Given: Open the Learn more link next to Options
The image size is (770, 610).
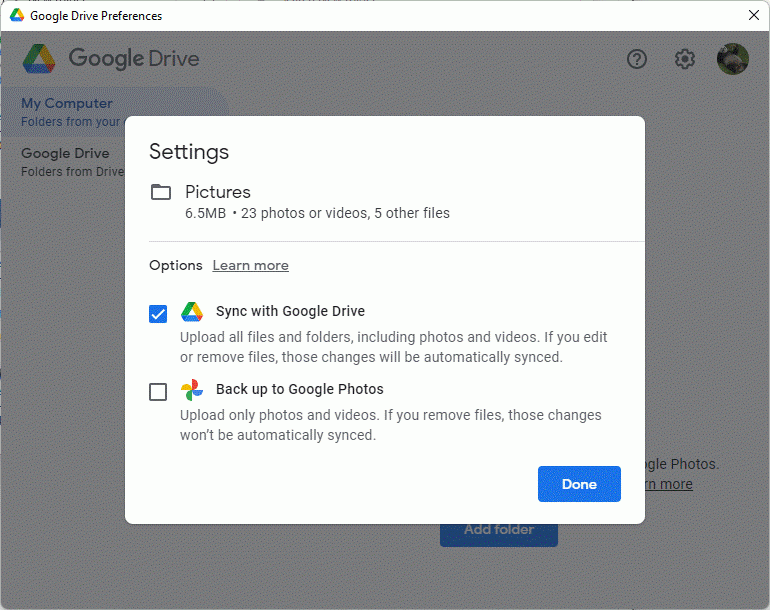Looking at the screenshot, I should pyautogui.click(x=250, y=266).
